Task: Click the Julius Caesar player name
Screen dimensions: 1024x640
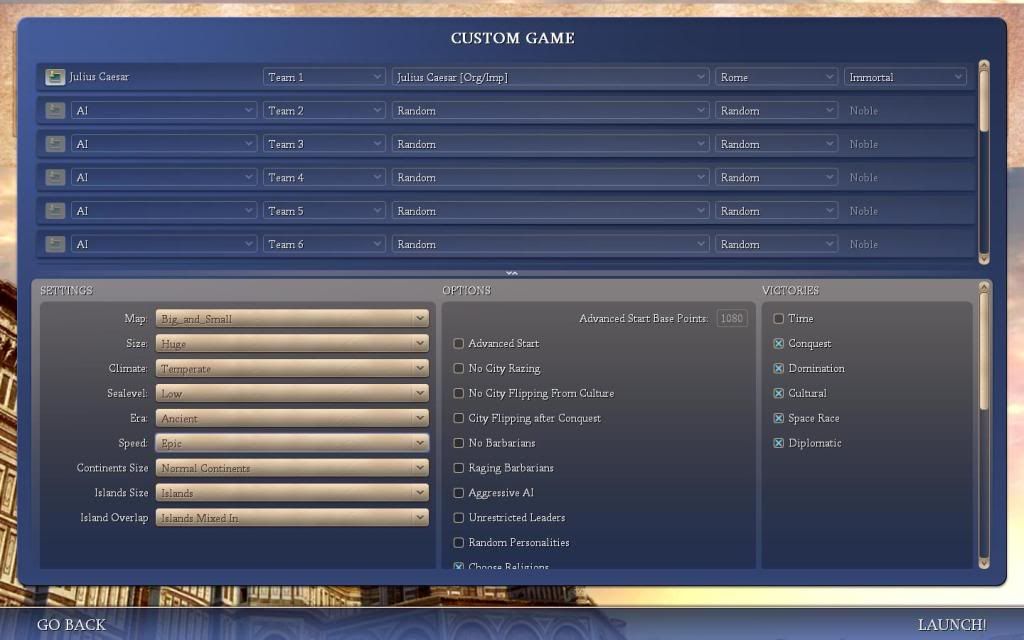Action: [99, 77]
